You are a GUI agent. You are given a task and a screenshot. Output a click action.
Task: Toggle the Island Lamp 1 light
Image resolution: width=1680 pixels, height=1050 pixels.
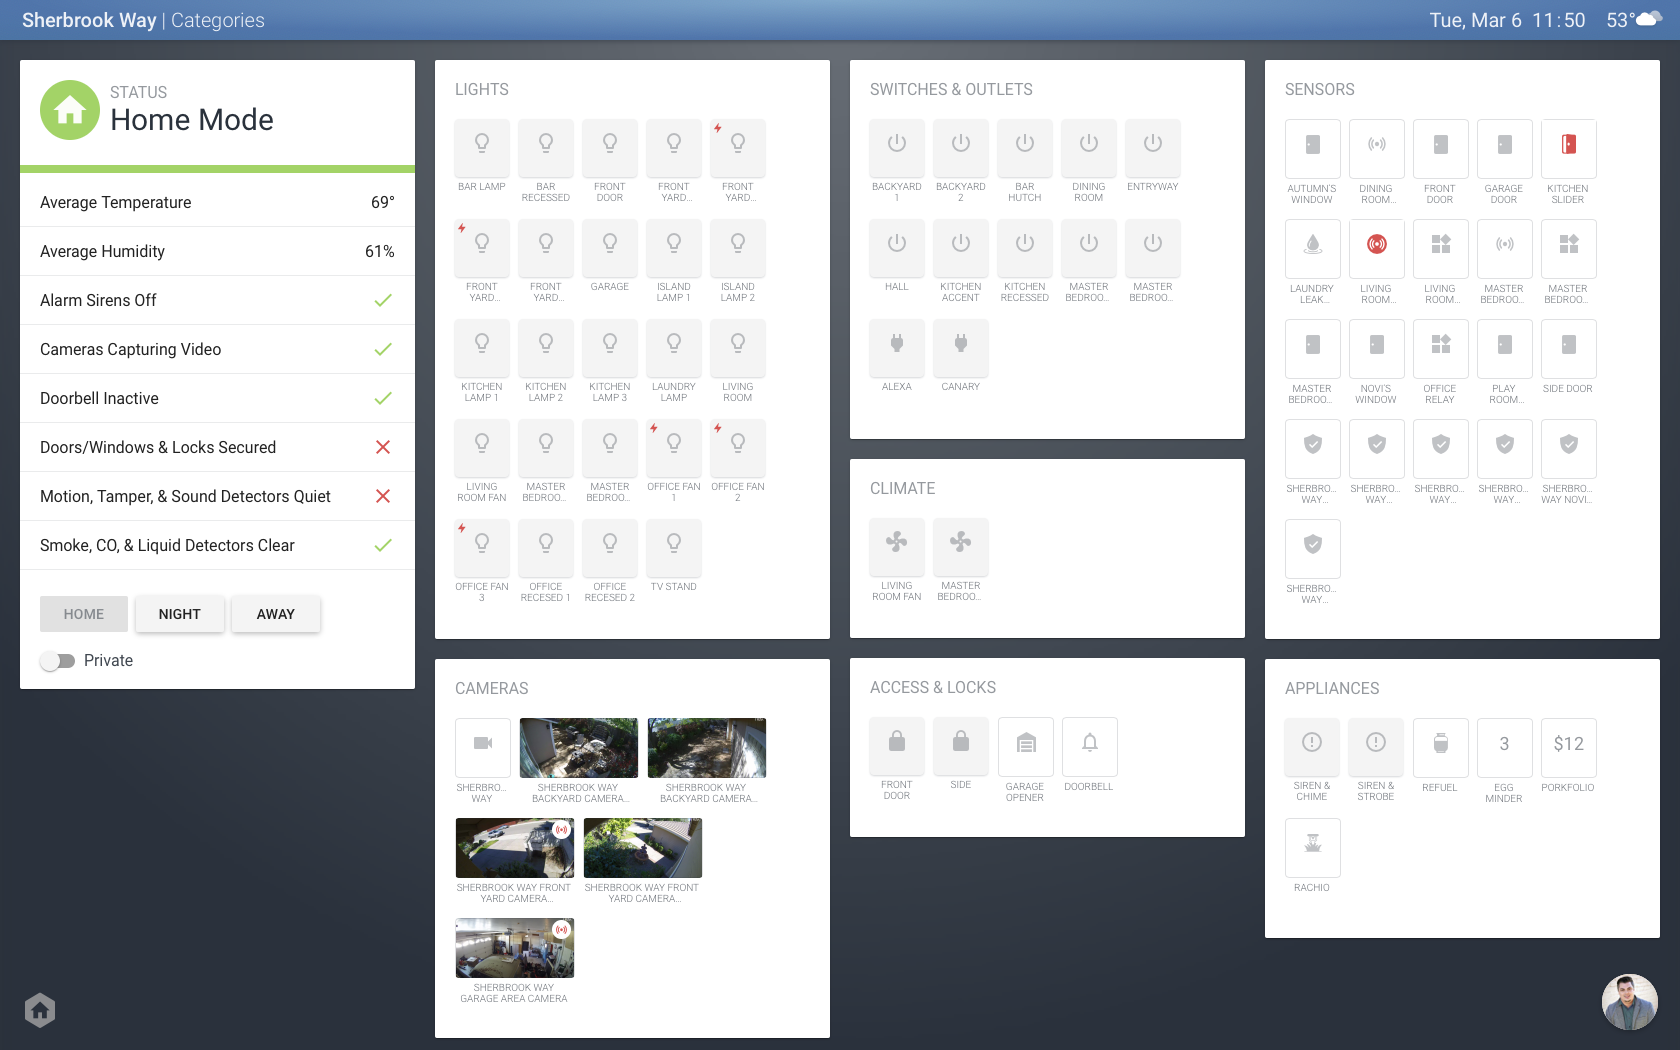pos(674,248)
